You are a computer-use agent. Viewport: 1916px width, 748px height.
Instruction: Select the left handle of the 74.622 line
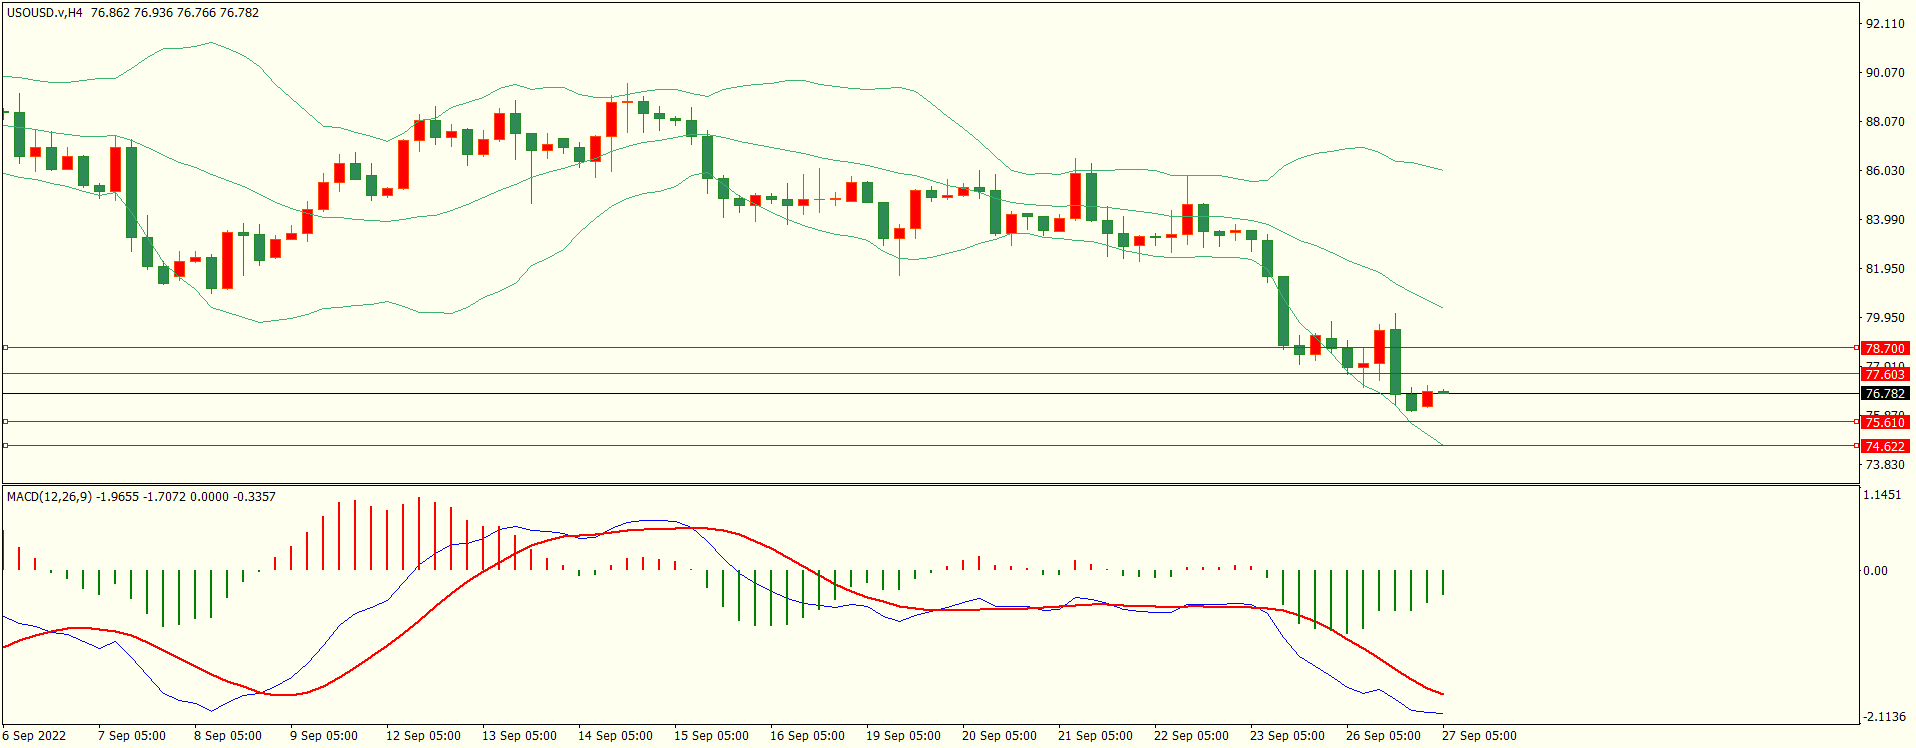6,446
